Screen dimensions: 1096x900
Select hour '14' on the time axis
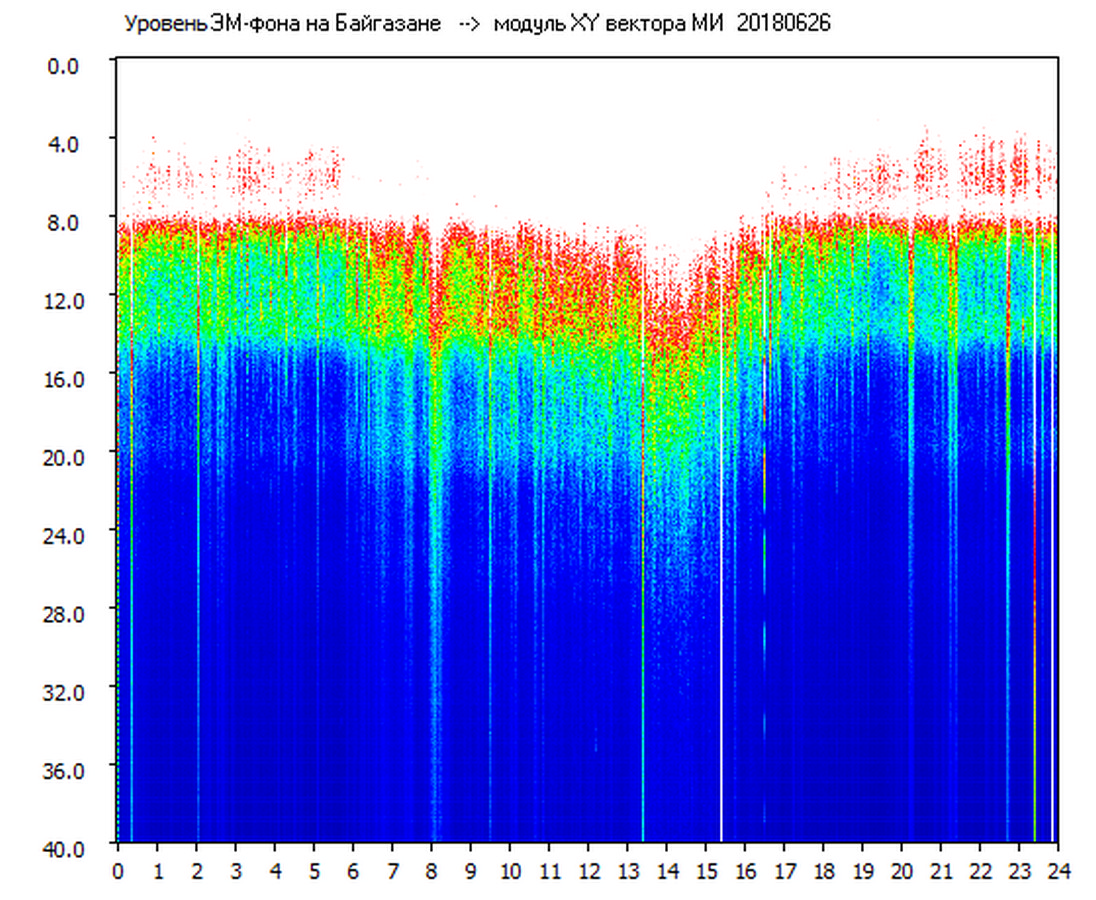[x=667, y=871]
